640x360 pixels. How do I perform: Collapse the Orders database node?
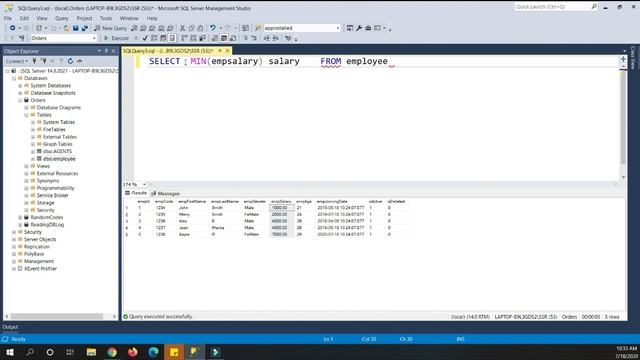point(20,100)
